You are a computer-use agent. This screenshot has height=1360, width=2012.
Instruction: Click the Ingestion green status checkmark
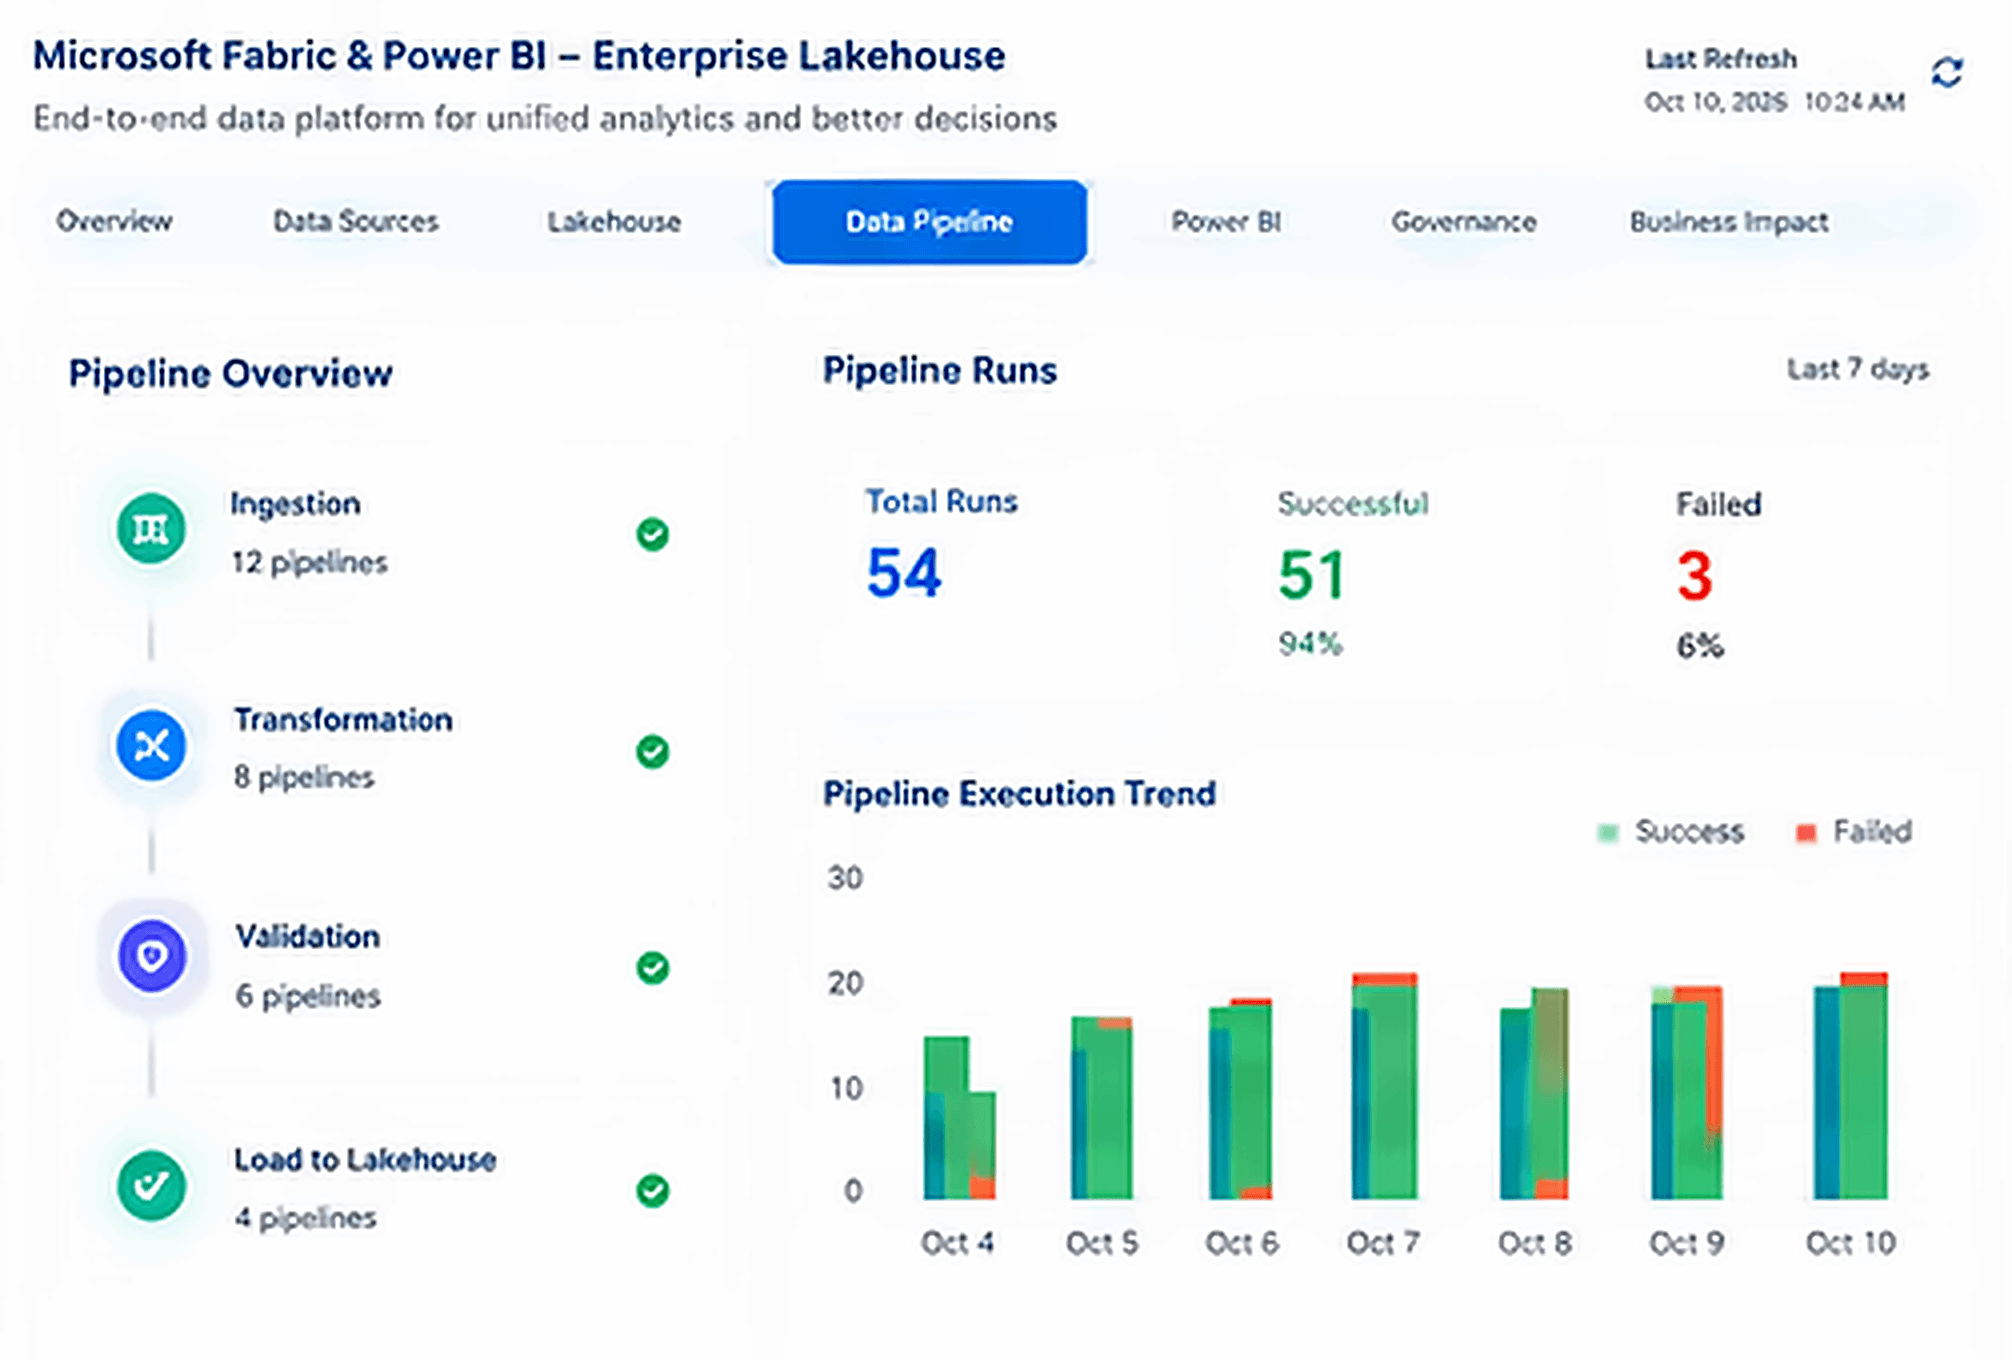click(x=653, y=534)
